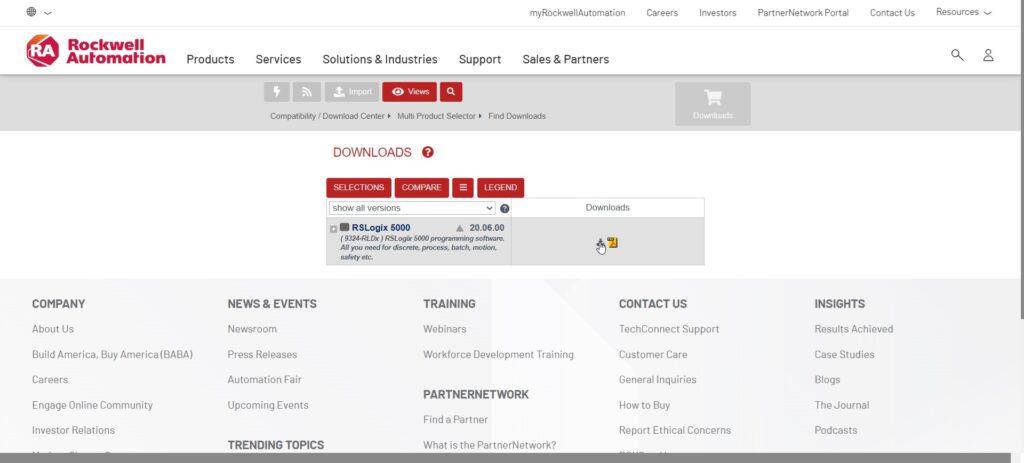Click the version filter help icon

504,209
